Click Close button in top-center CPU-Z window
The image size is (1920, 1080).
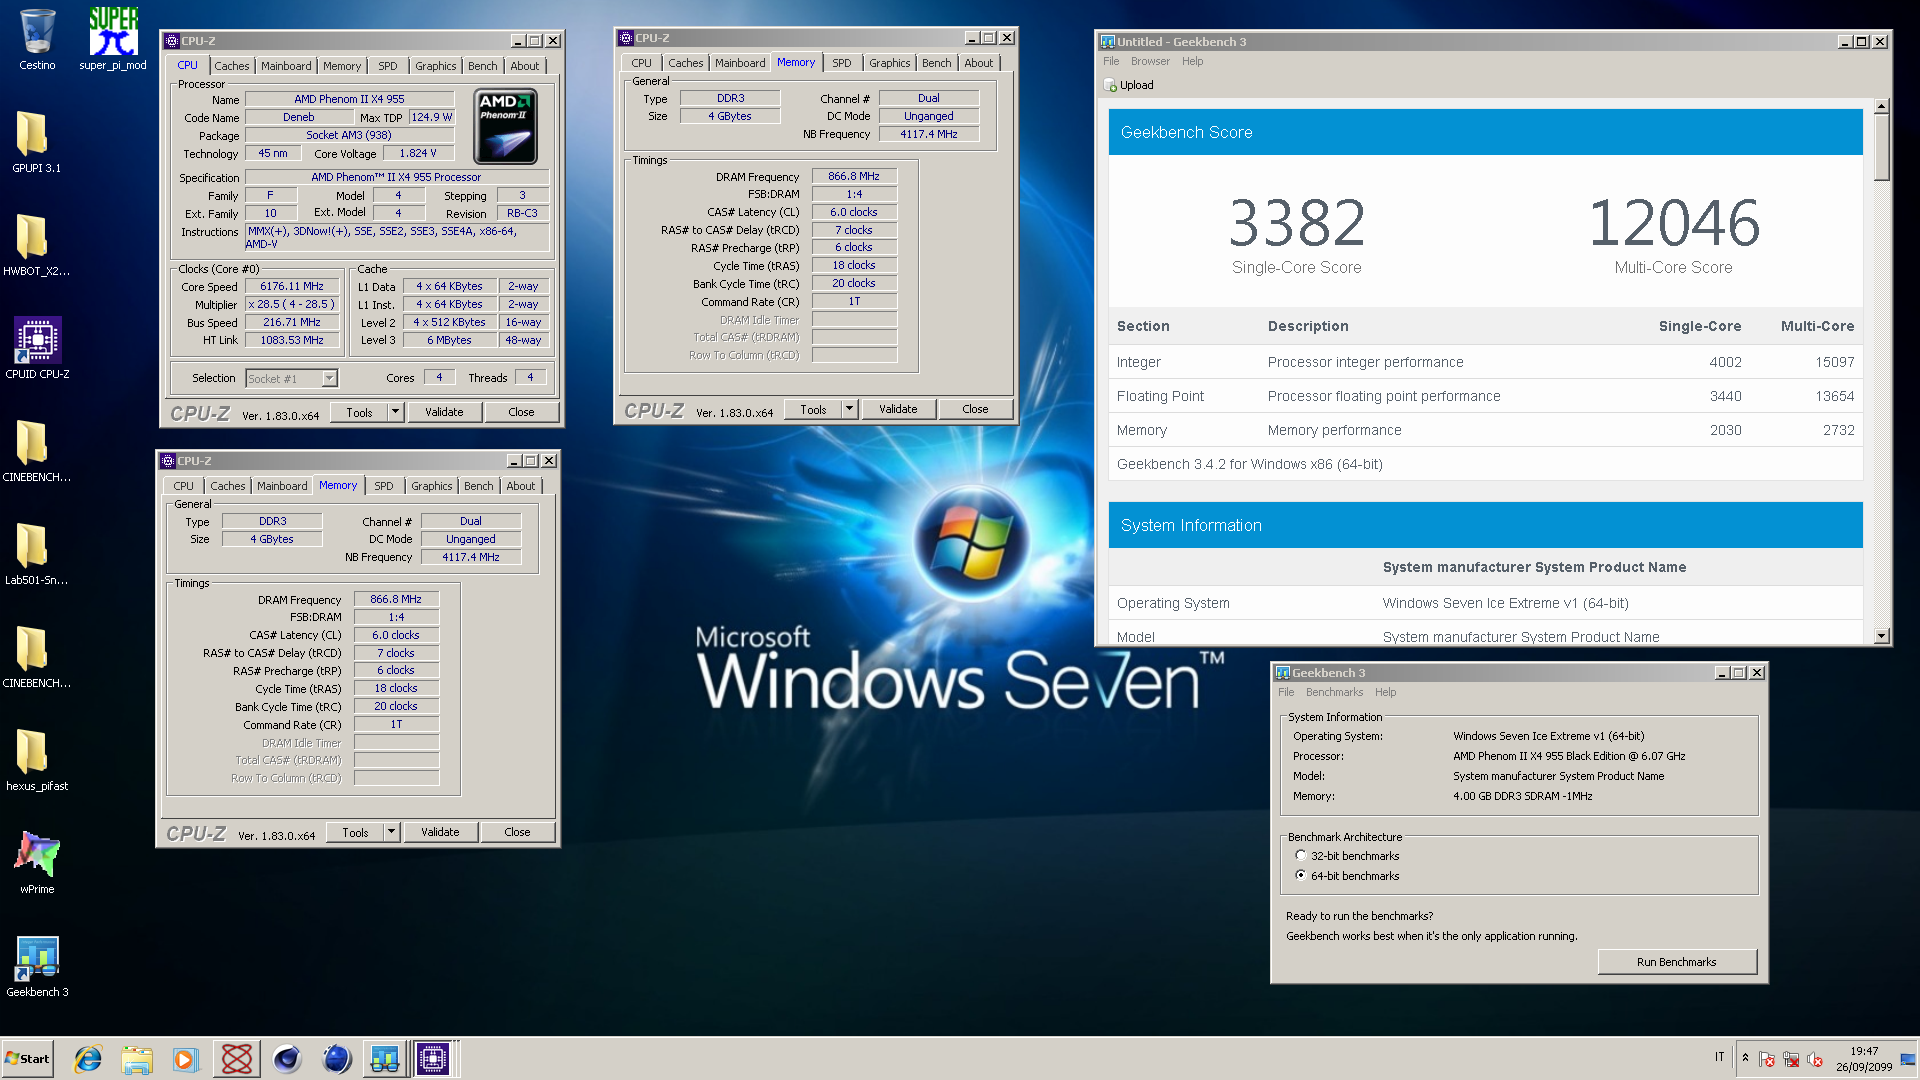(975, 409)
